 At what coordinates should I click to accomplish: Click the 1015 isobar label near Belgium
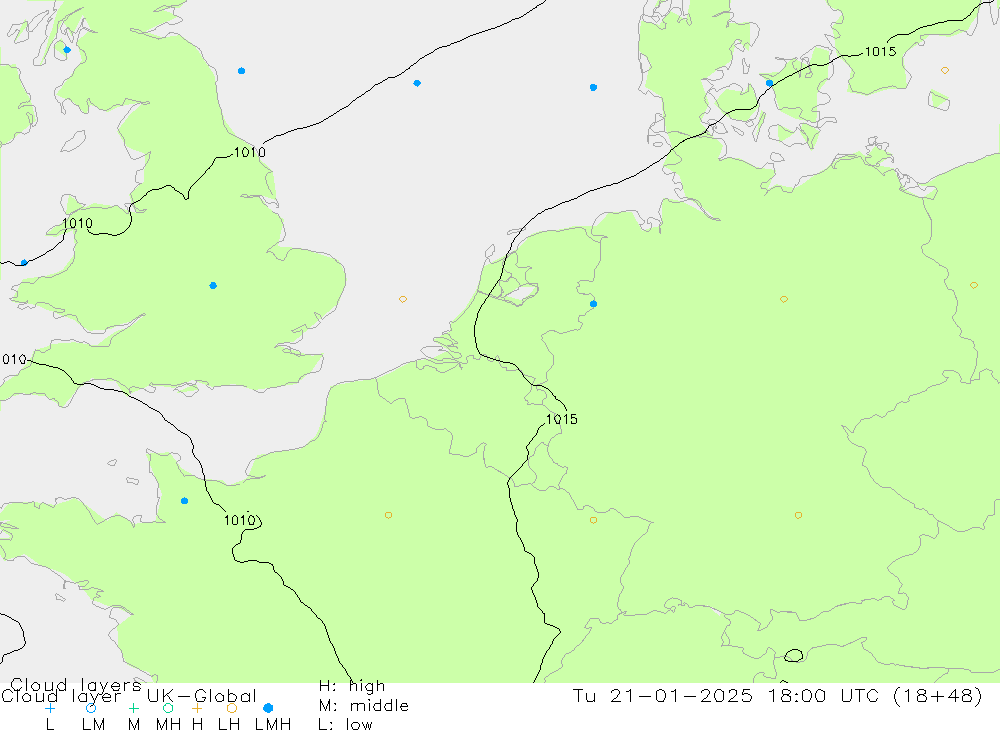(562, 419)
